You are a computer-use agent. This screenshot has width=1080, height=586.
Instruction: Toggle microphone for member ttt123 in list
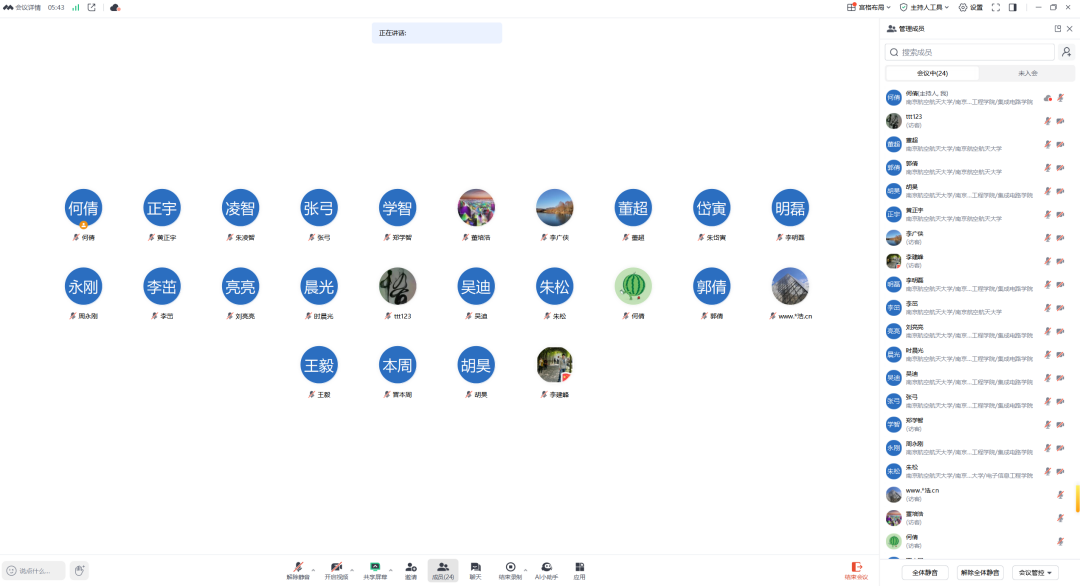[1047, 121]
